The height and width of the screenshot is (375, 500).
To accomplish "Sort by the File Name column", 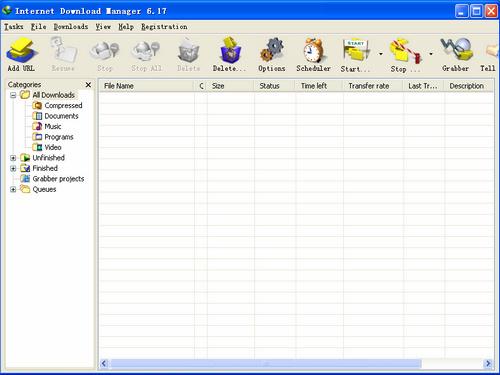I will click(147, 86).
